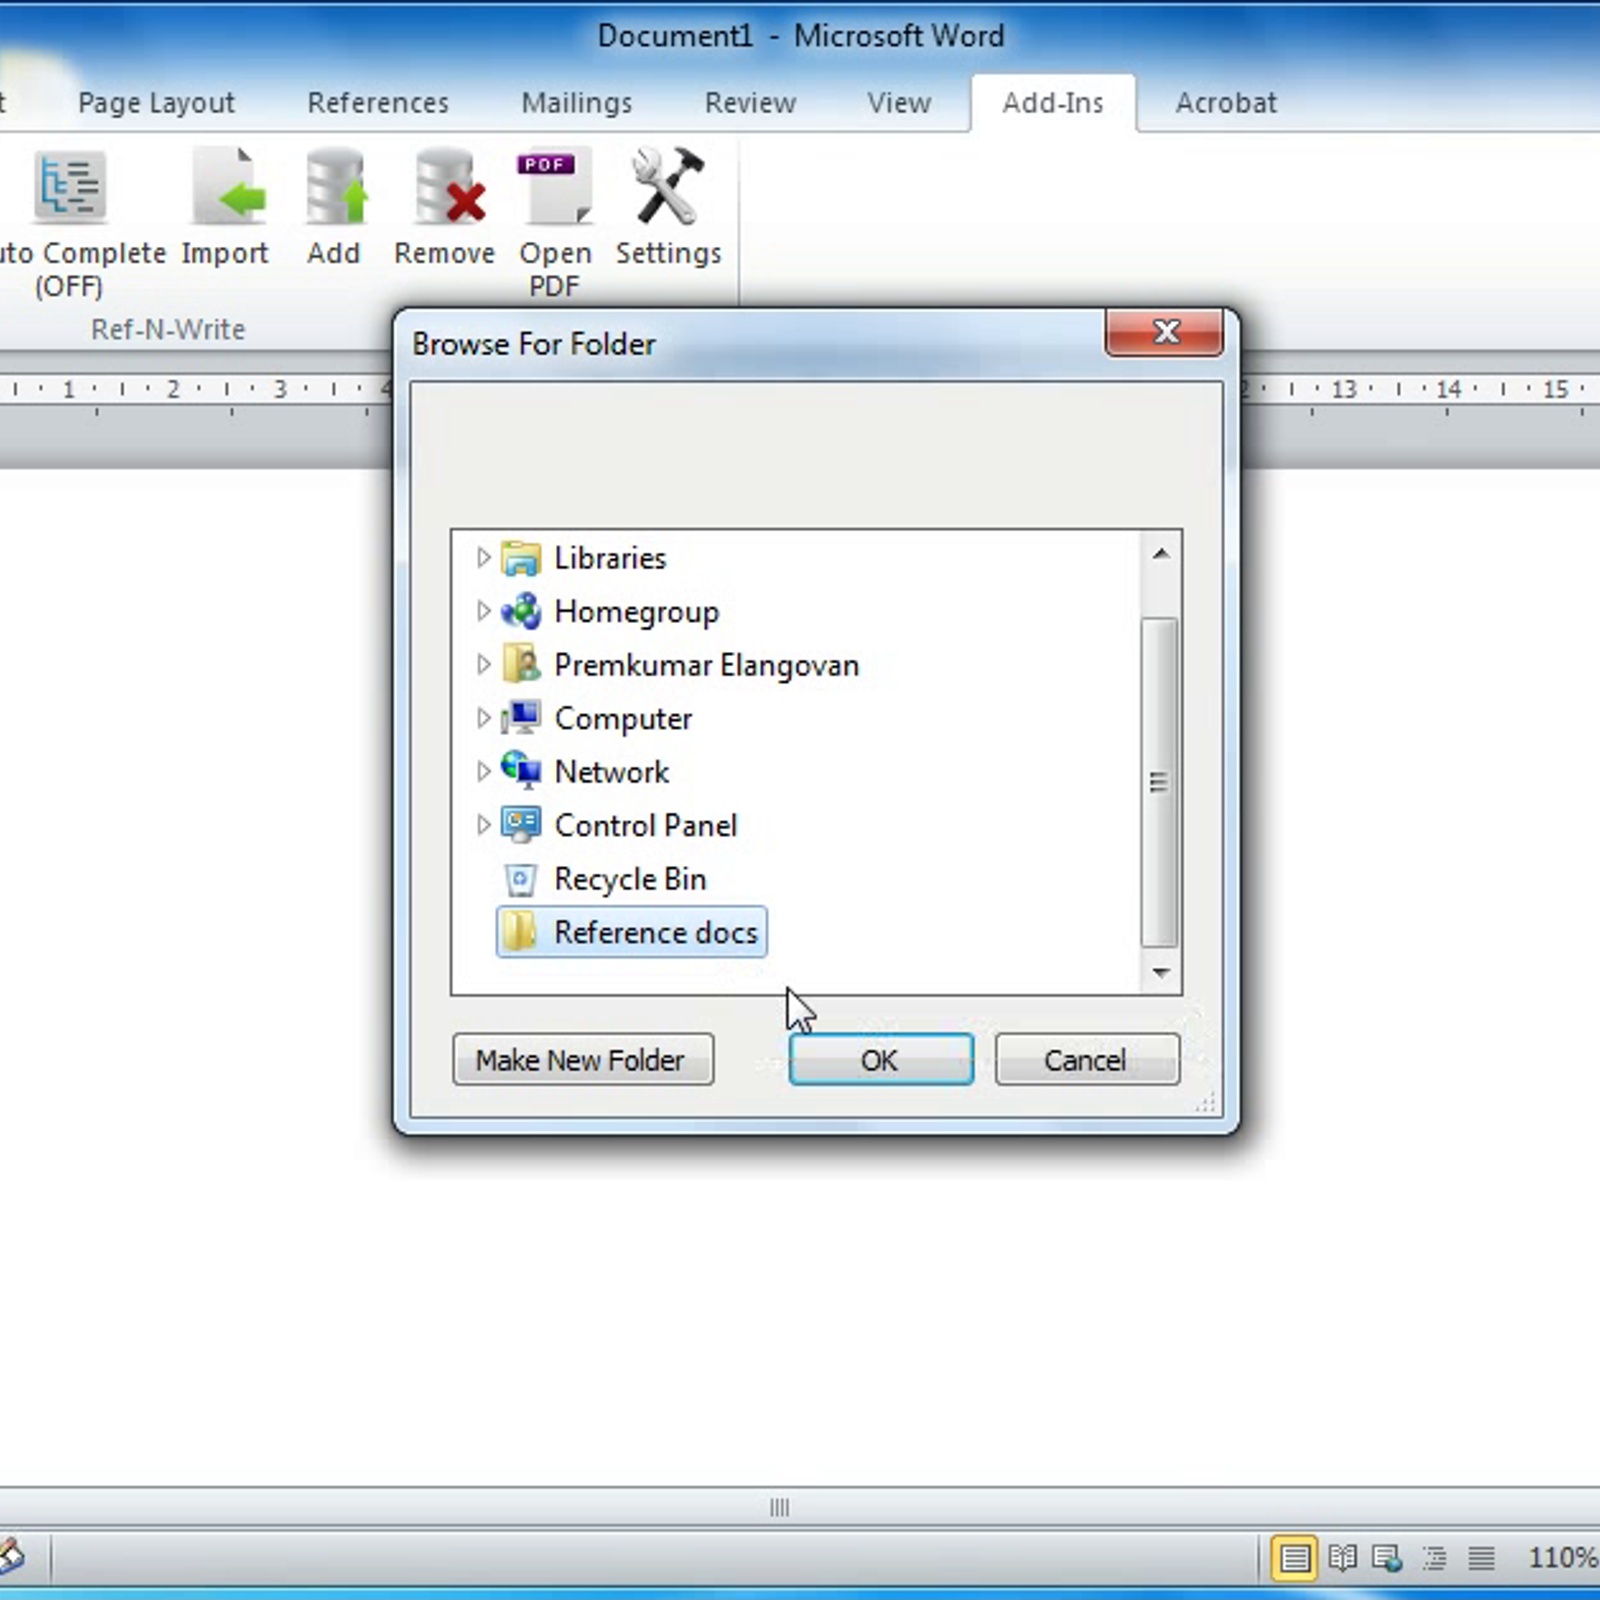Click the Add database icon

coord(335,188)
